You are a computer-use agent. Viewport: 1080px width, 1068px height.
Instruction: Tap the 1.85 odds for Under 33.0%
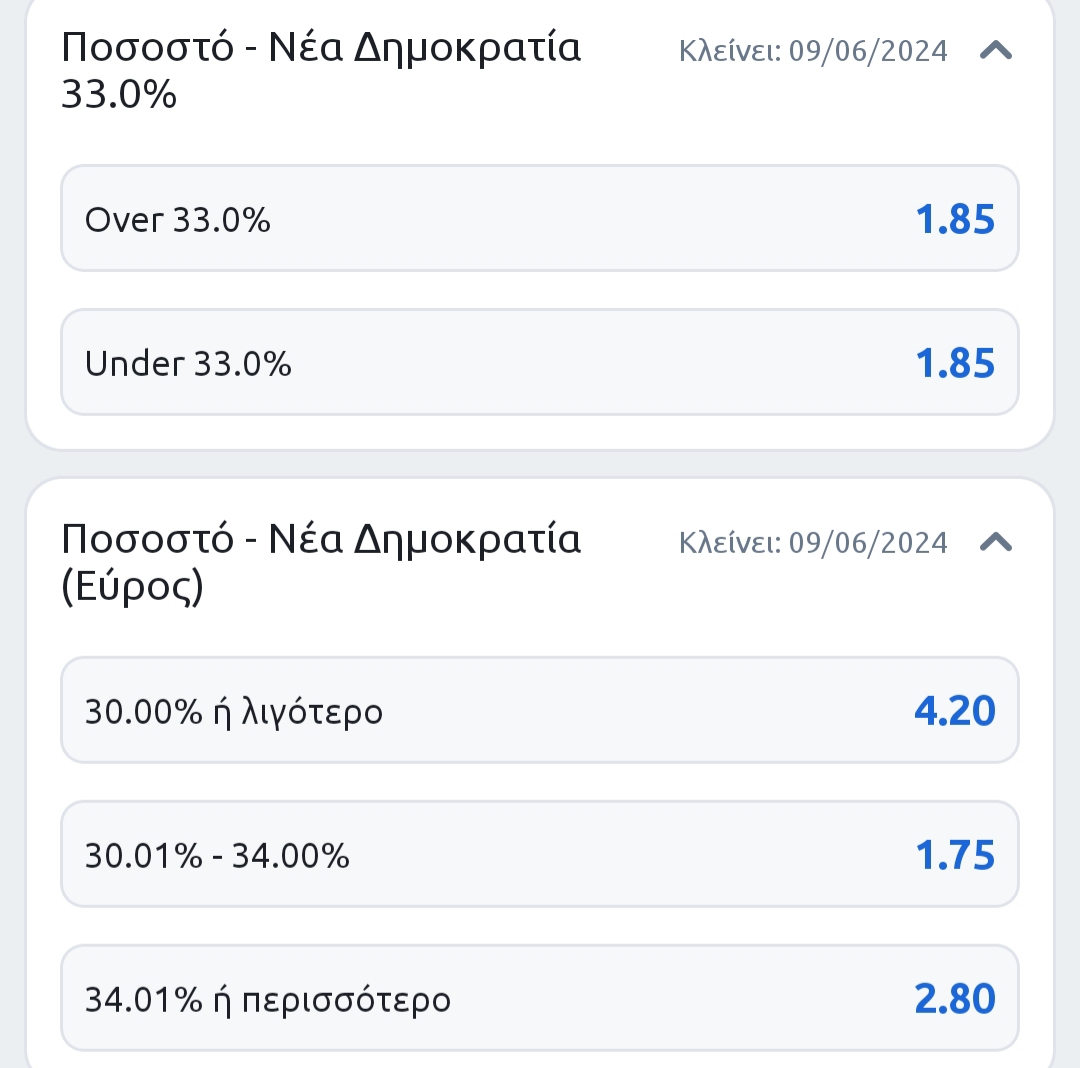click(955, 363)
